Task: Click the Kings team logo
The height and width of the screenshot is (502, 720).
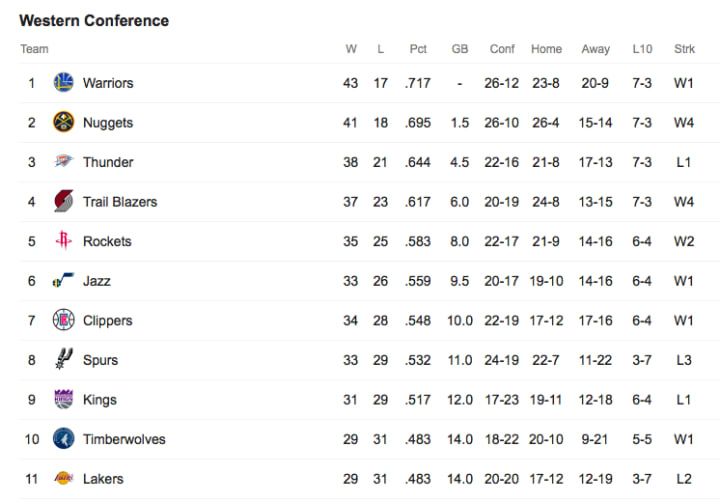Action: coord(64,399)
